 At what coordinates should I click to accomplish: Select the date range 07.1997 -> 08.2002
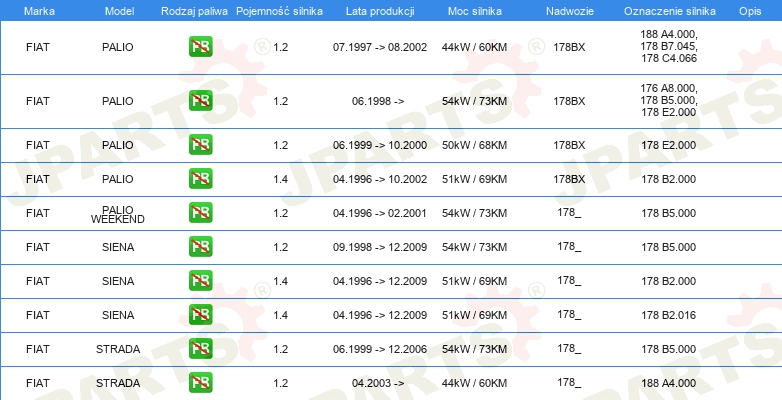tap(380, 47)
